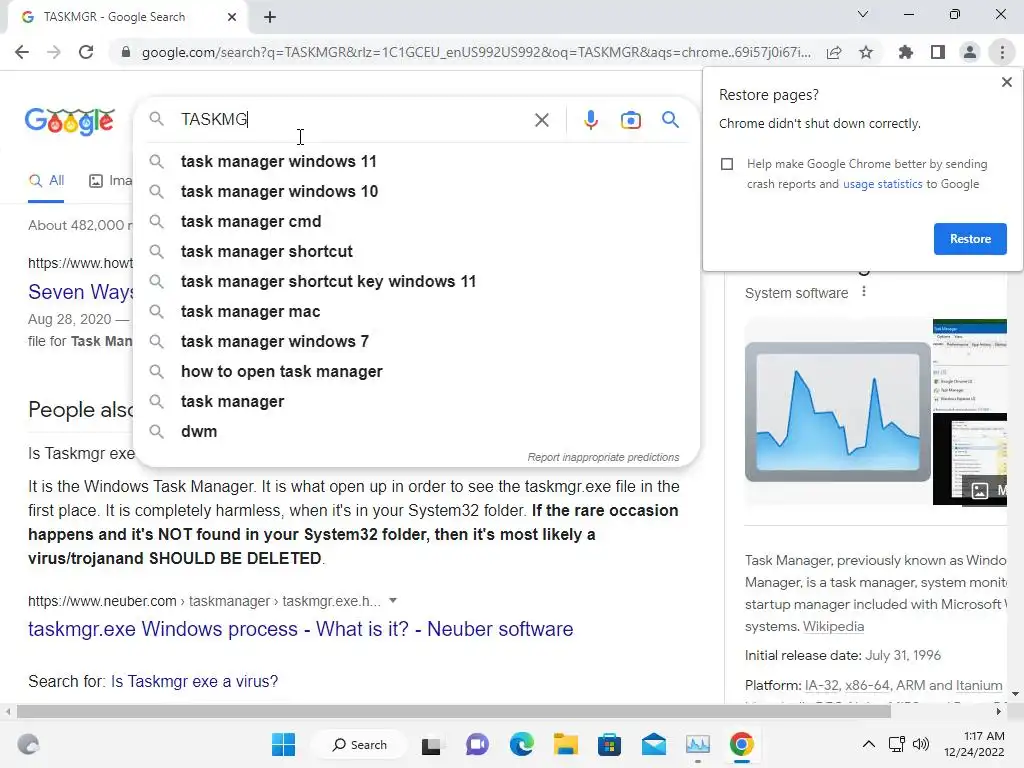1024x768 pixels.
Task: Open the Mail app from the taskbar
Action: 654,744
